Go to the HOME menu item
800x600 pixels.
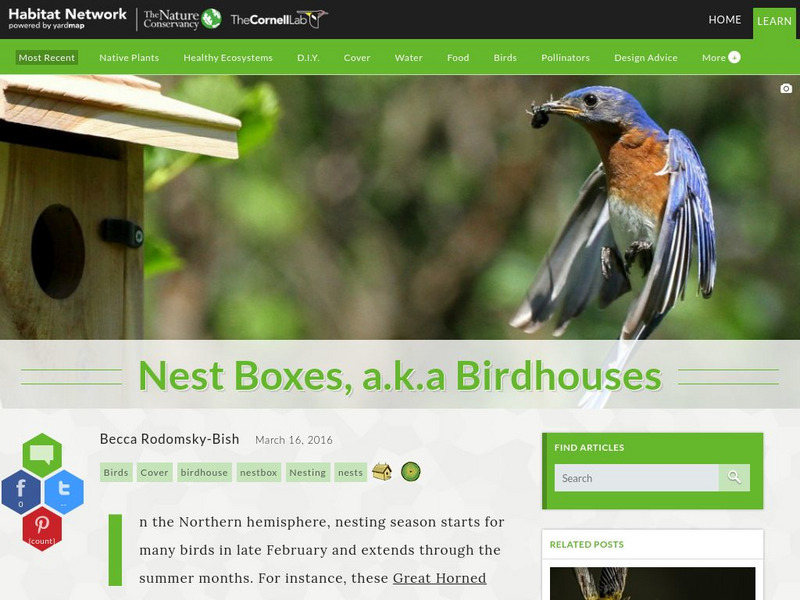[x=724, y=19]
